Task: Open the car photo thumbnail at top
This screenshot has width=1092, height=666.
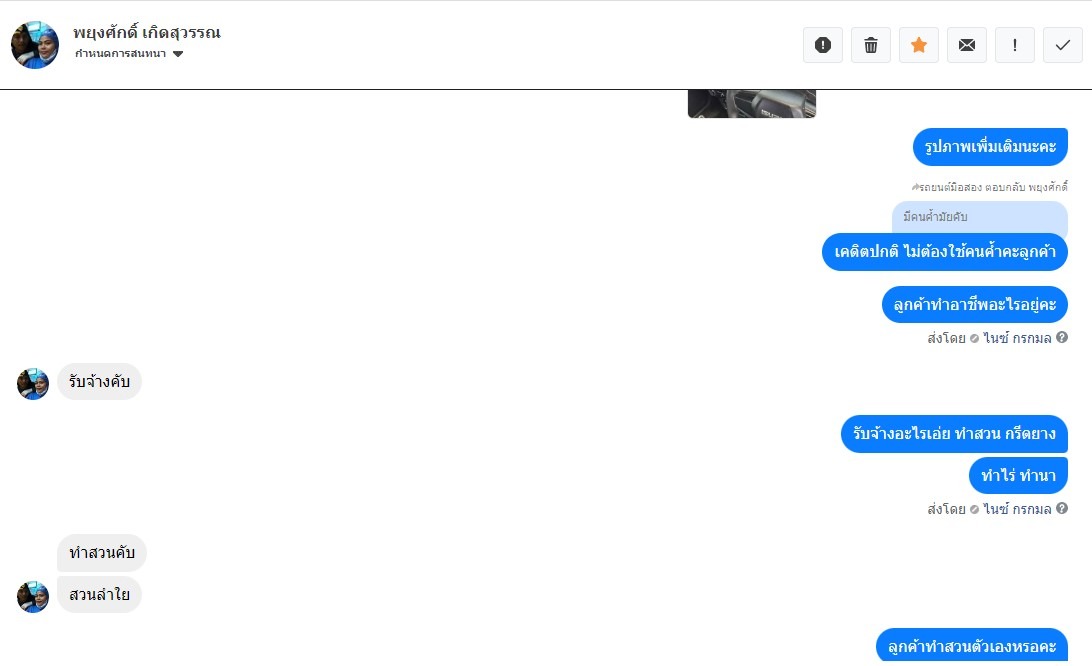Action: click(751, 103)
